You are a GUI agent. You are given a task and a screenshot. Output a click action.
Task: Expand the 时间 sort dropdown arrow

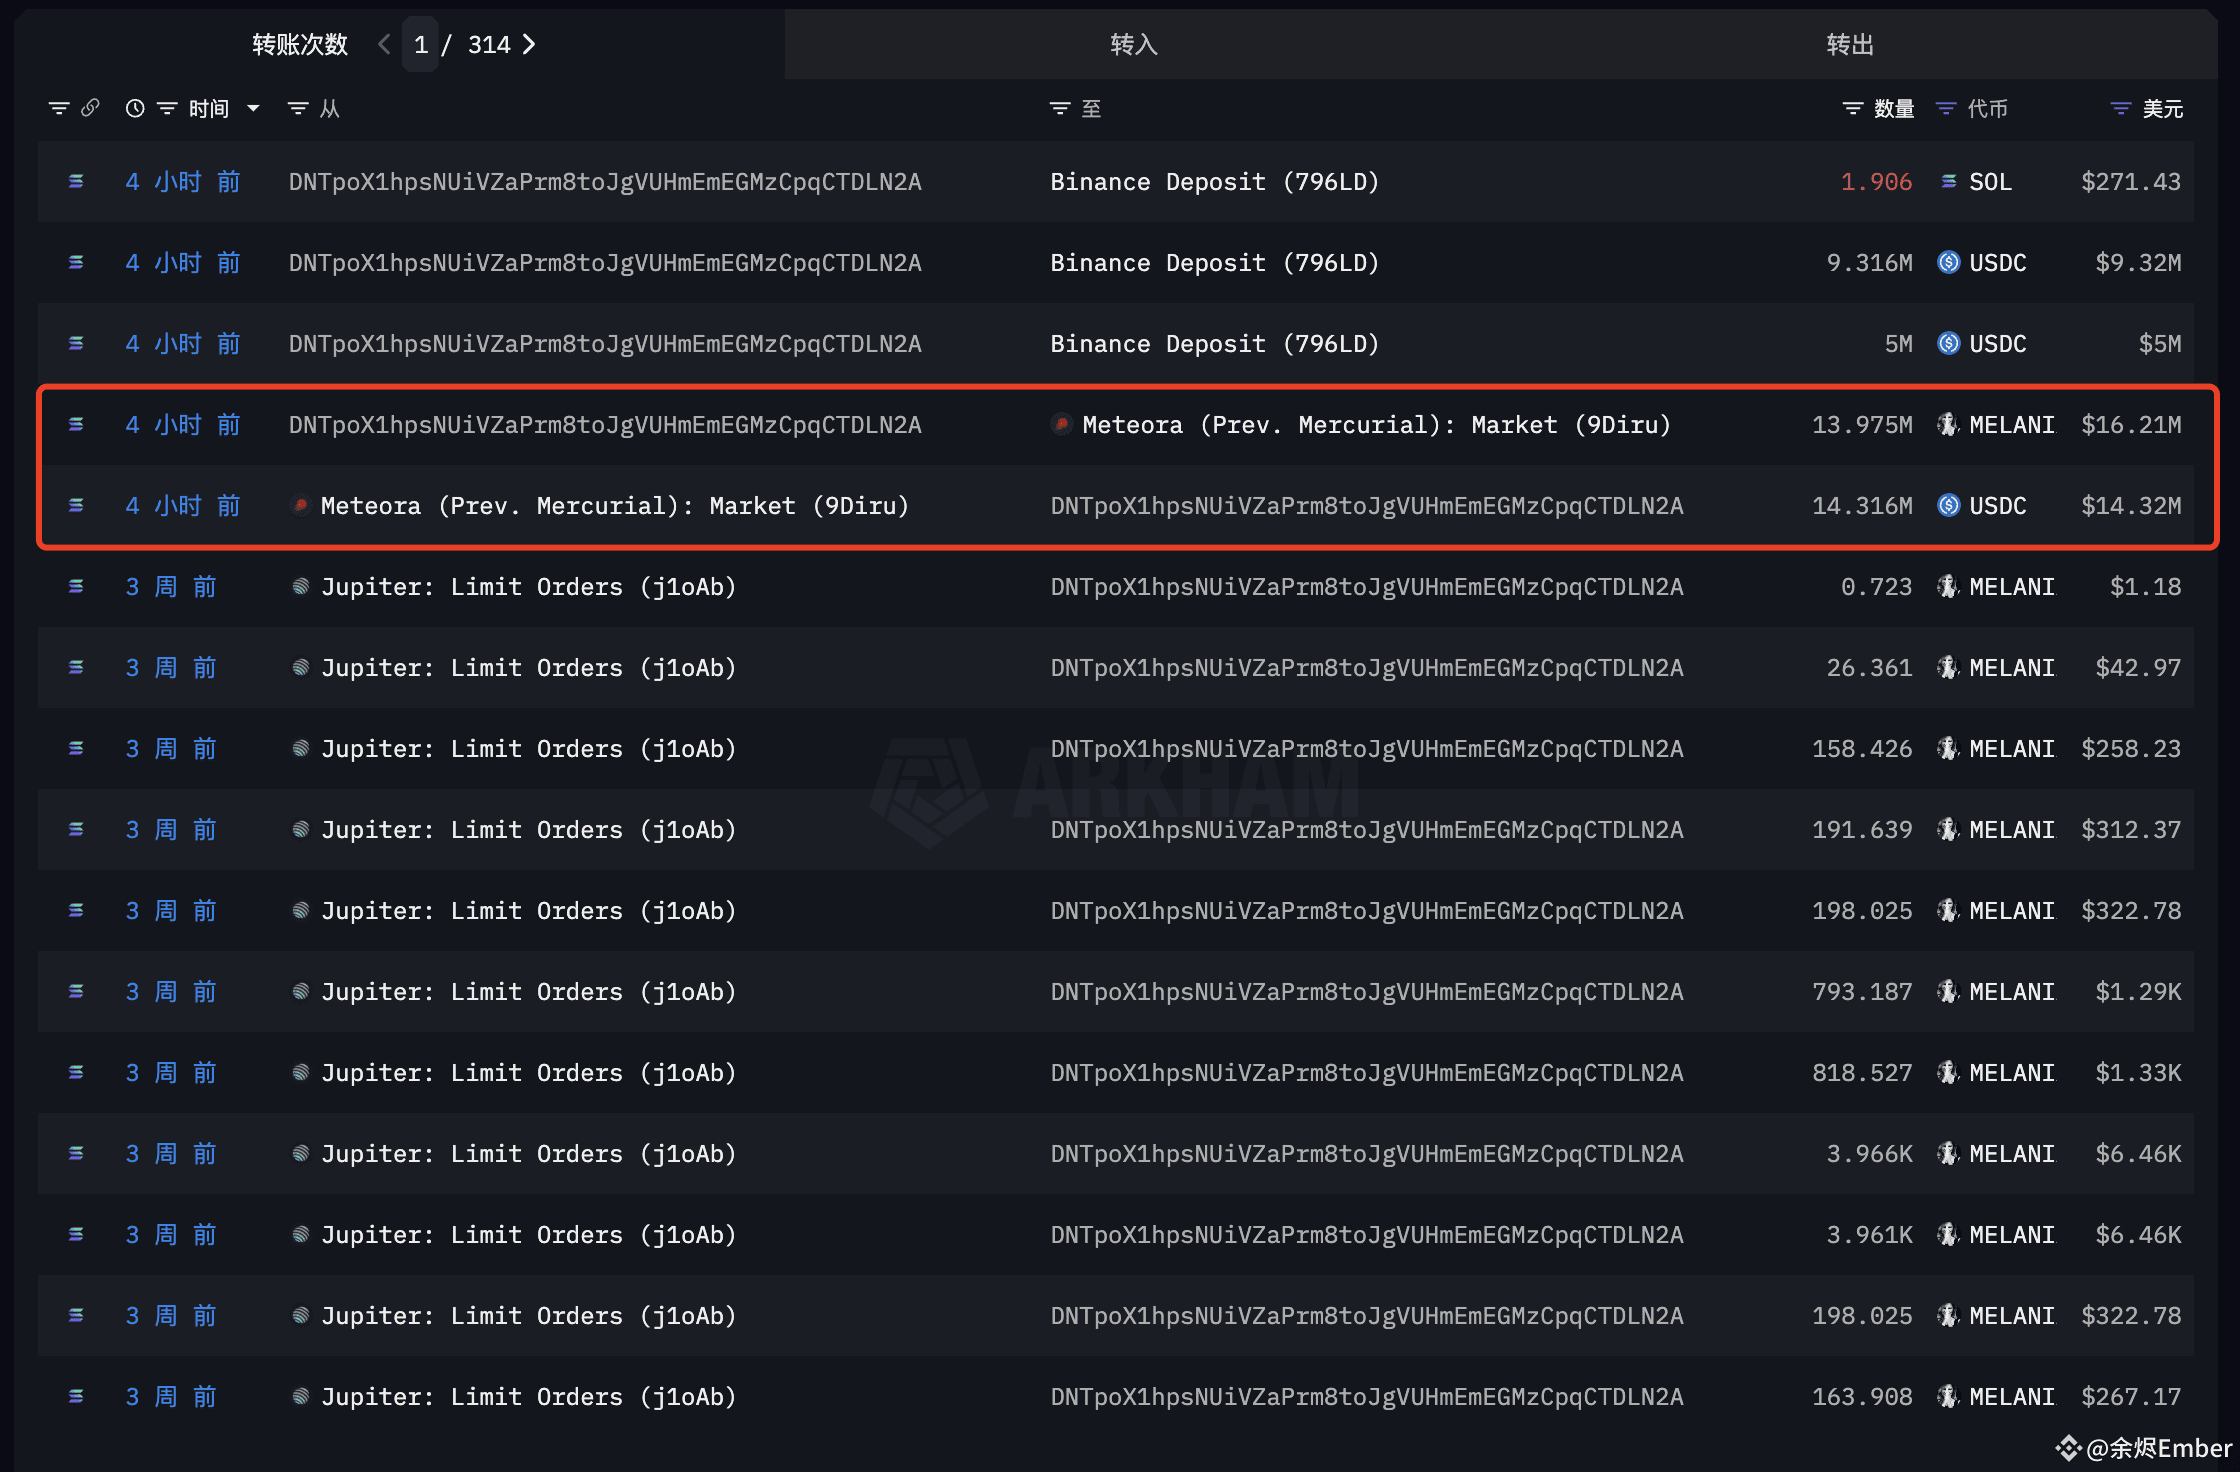coord(254,108)
